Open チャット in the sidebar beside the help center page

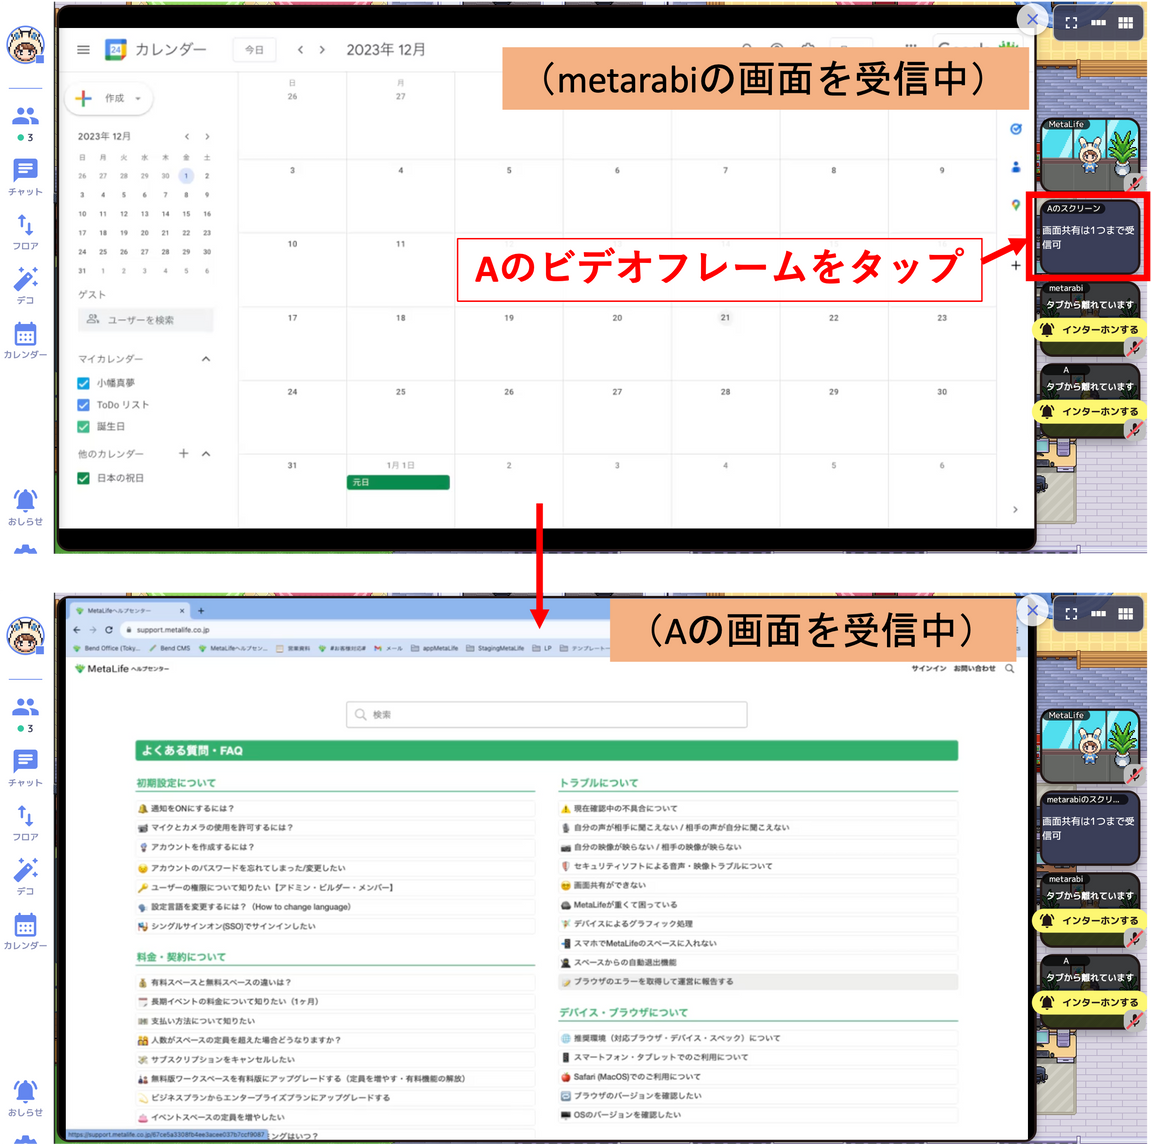click(x=25, y=769)
